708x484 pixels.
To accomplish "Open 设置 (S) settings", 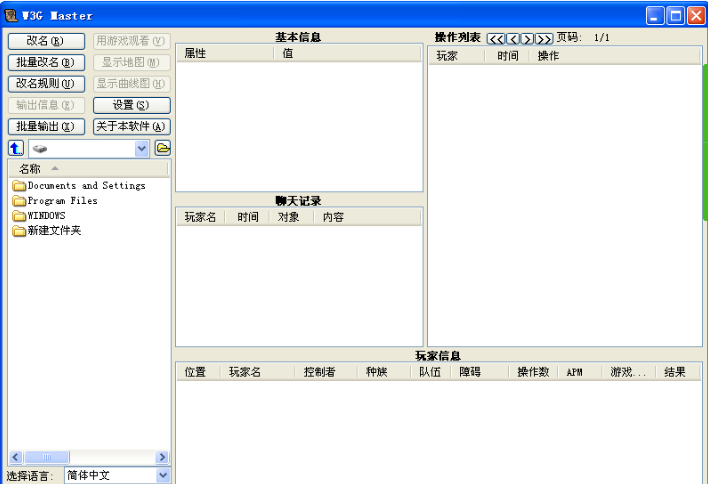I will tap(131, 105).
